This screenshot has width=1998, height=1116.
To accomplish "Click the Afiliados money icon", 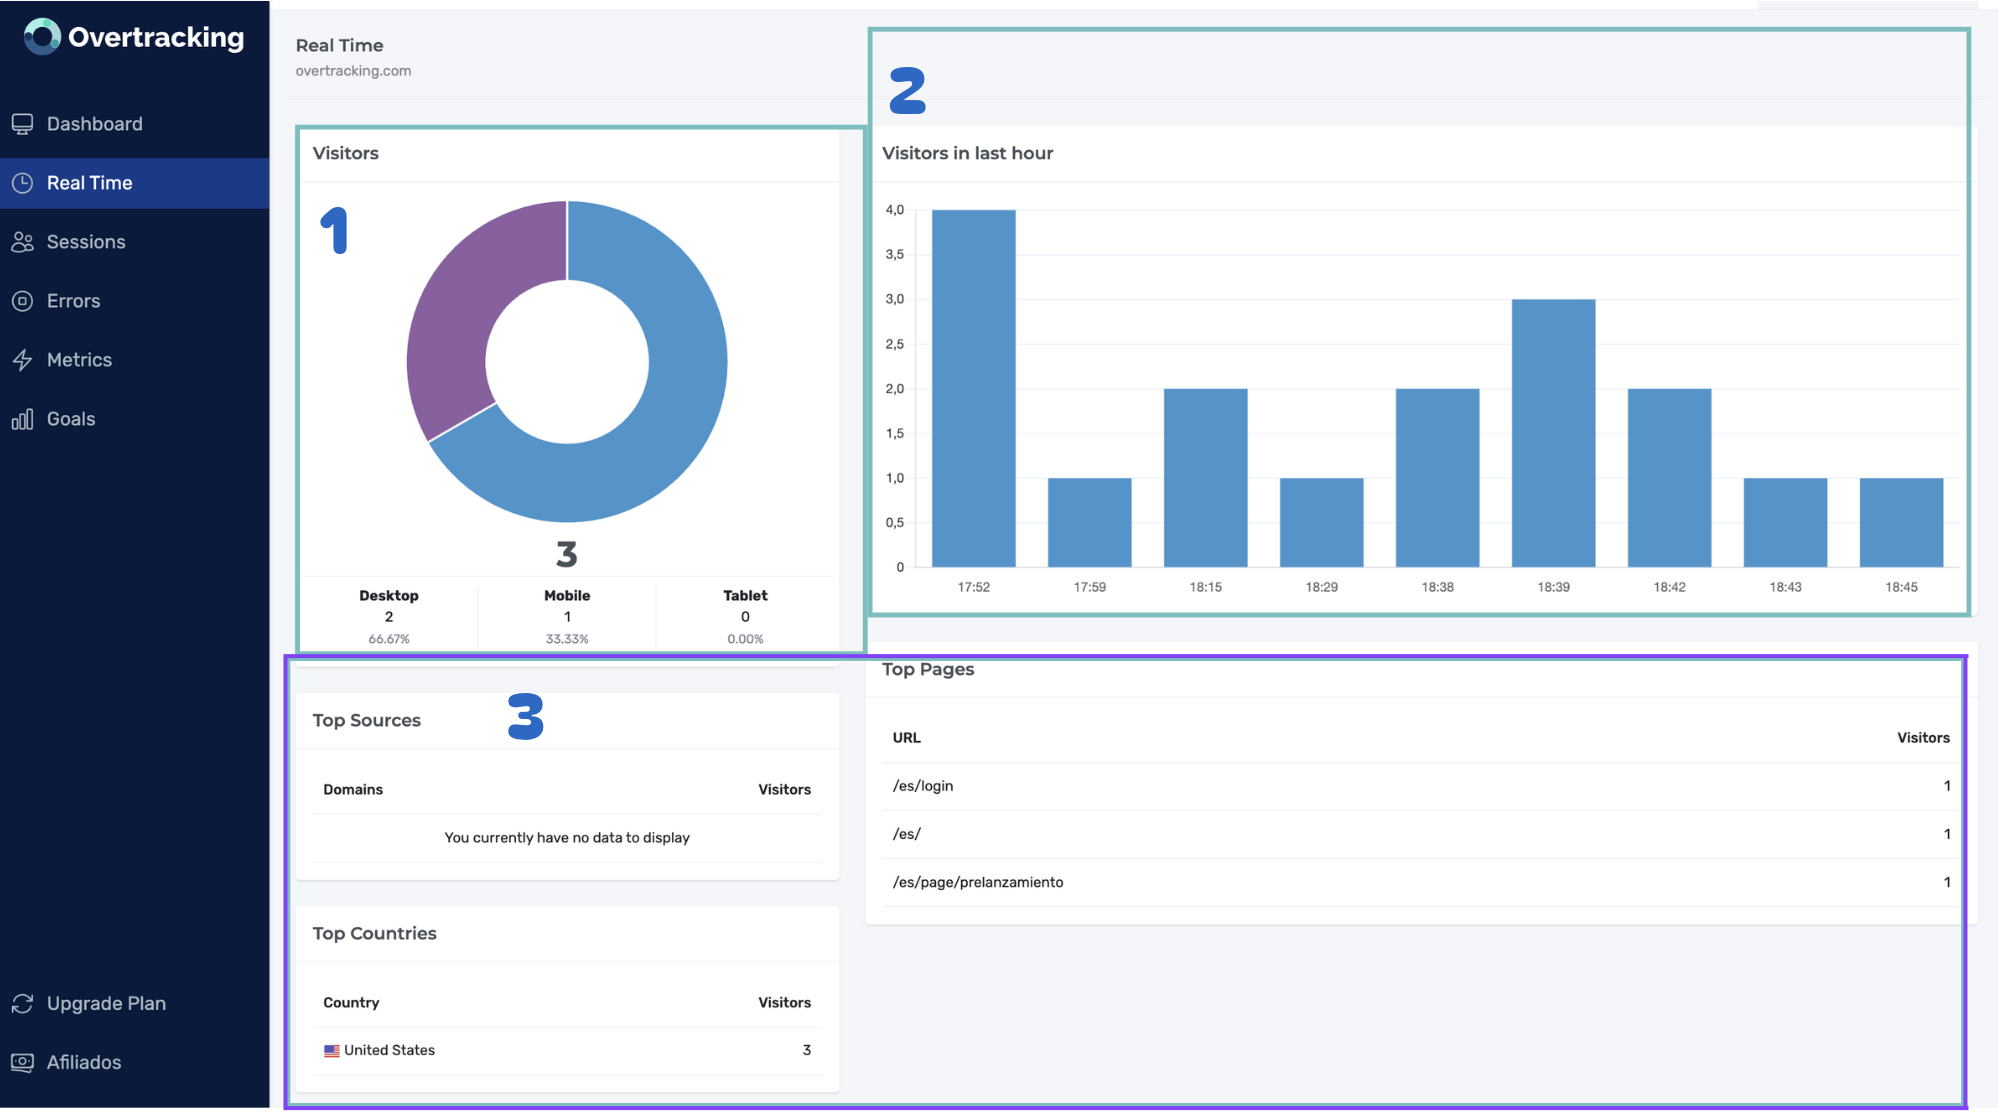I will click(22, 1062).
